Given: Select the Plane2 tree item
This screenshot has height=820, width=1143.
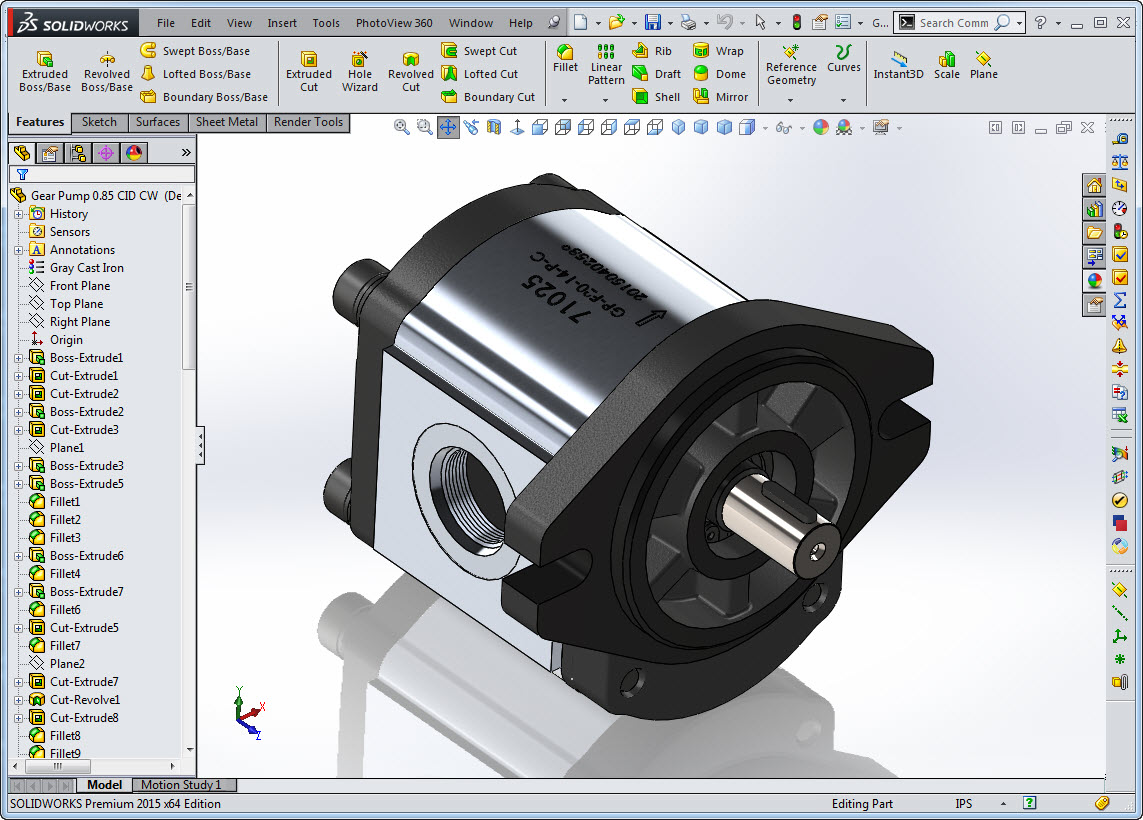Looking at the screenshot, I should coord(57,663).
